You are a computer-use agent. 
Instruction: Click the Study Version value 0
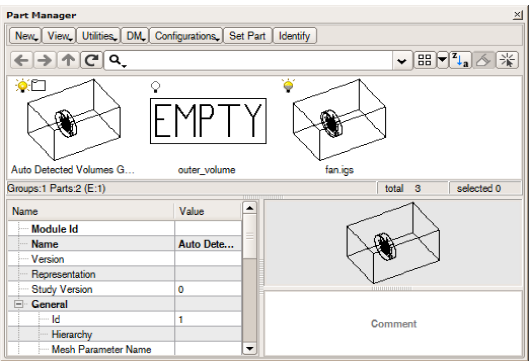coord(208,289)
